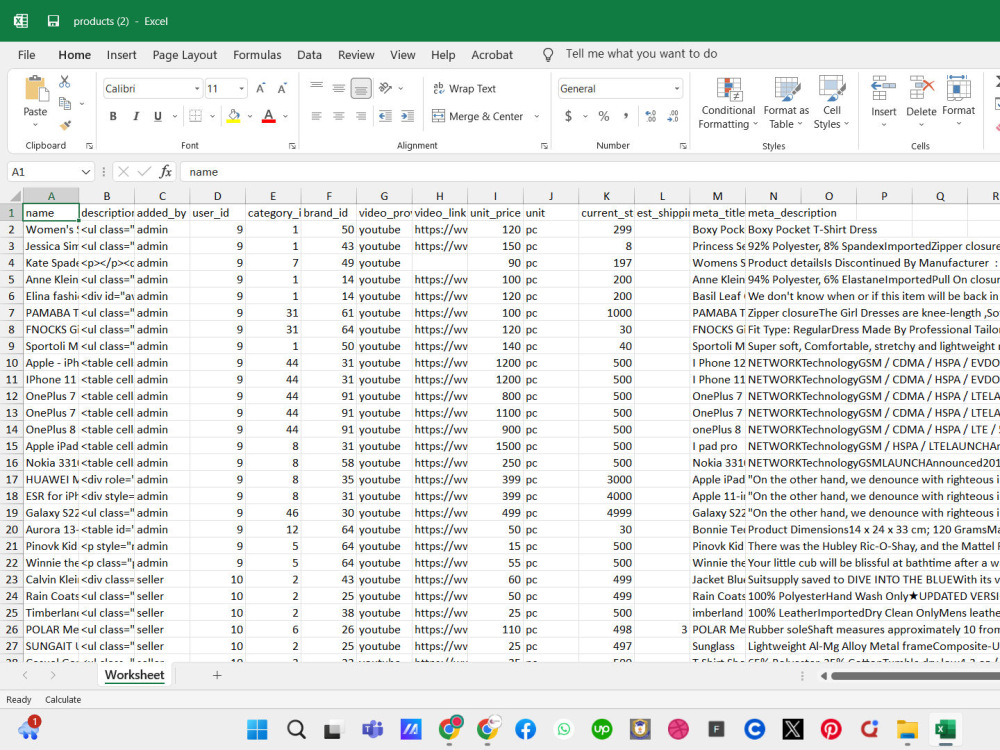The image size is (1000, 750).
Task: Switch to the Insert tab
Action: 121,55
